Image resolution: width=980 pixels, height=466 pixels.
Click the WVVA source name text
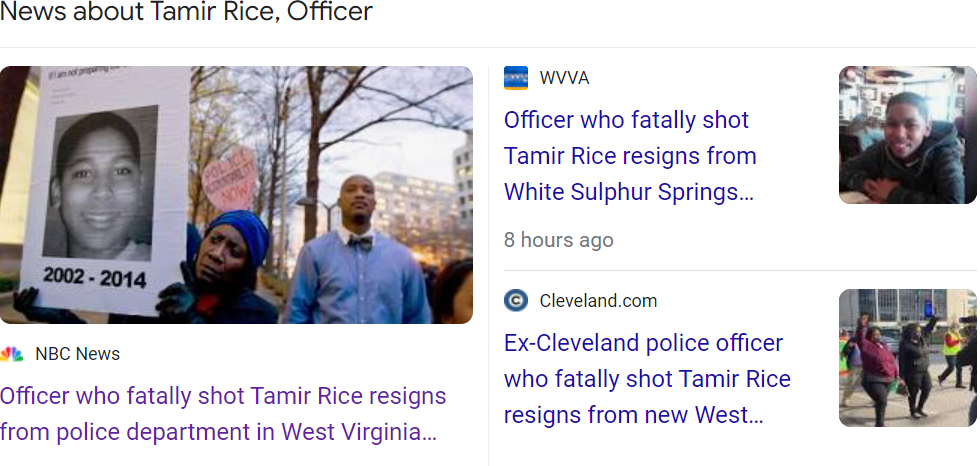[564, 78]
